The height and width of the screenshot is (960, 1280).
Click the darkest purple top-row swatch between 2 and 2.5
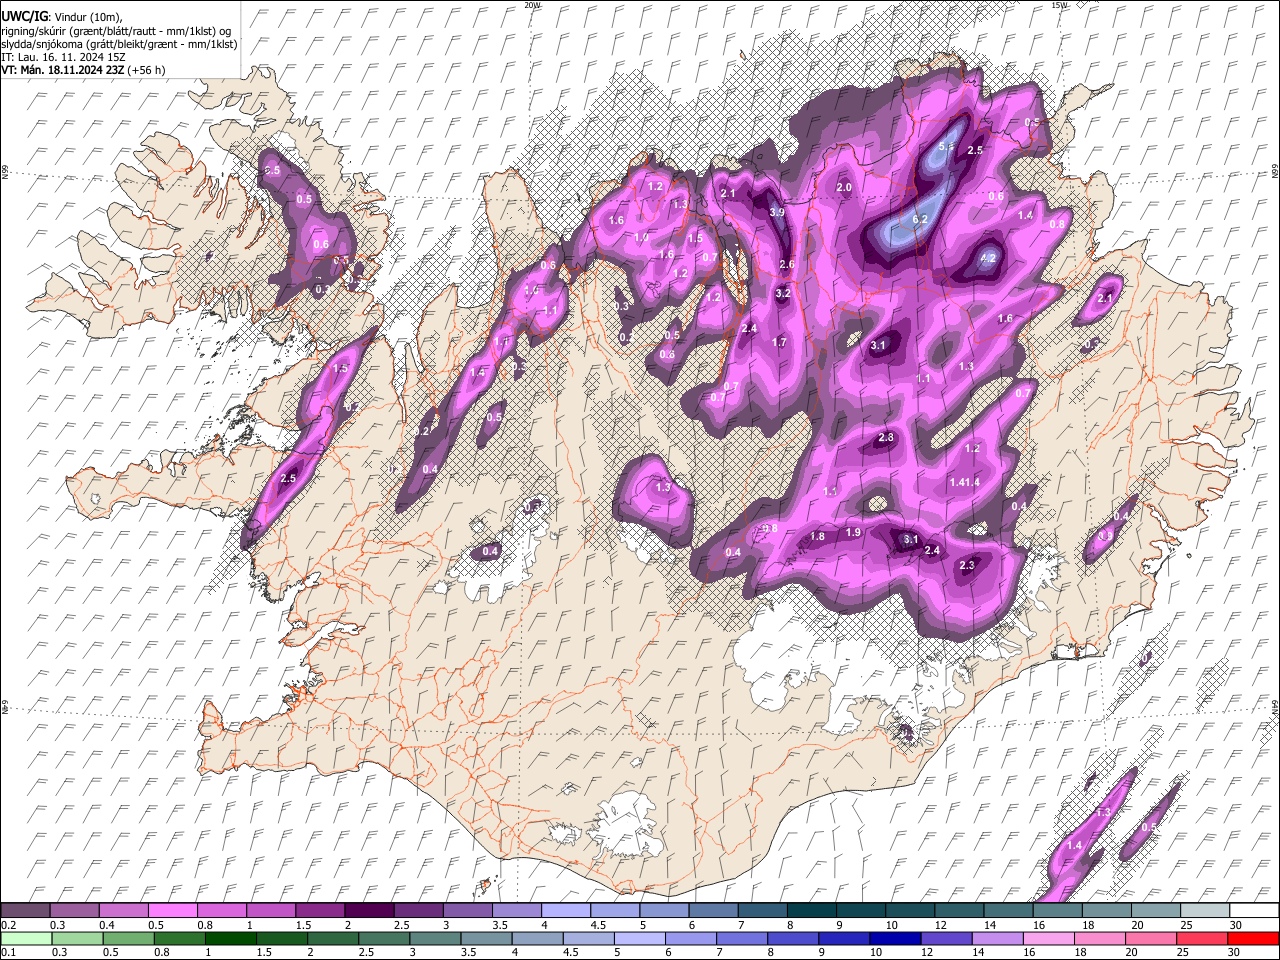369,910
